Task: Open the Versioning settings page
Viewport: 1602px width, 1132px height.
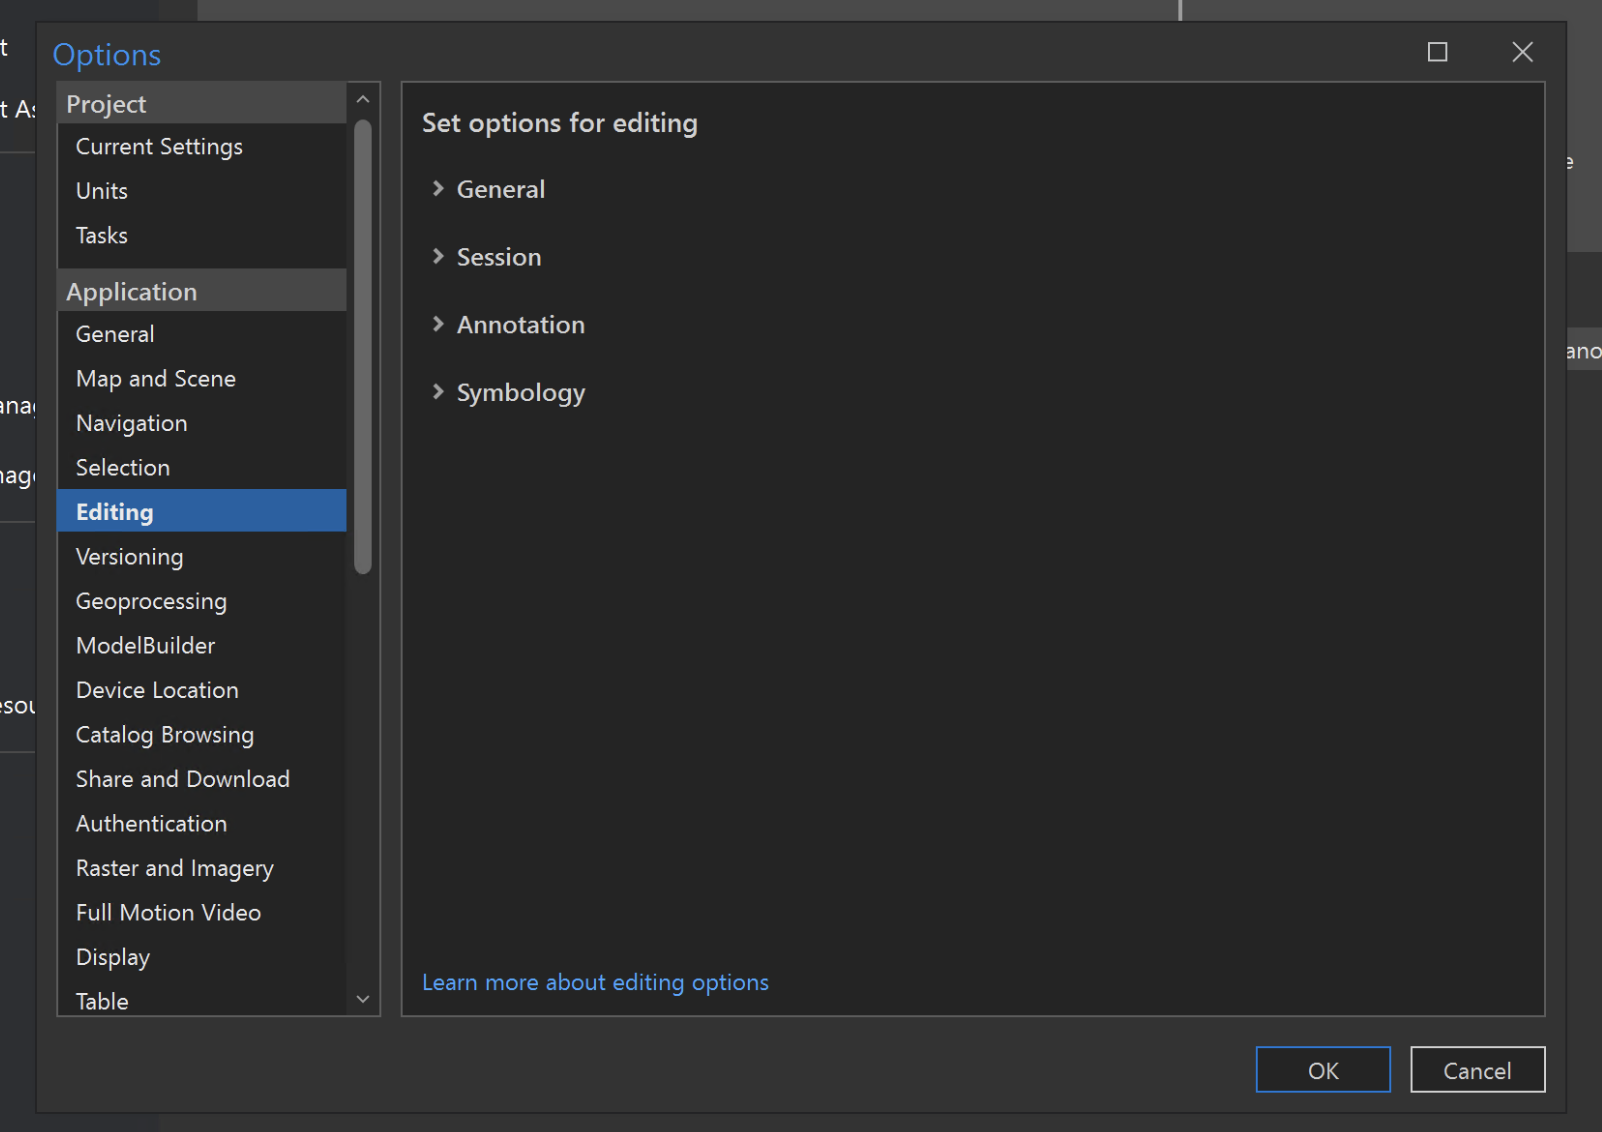Action: [129, 556]
